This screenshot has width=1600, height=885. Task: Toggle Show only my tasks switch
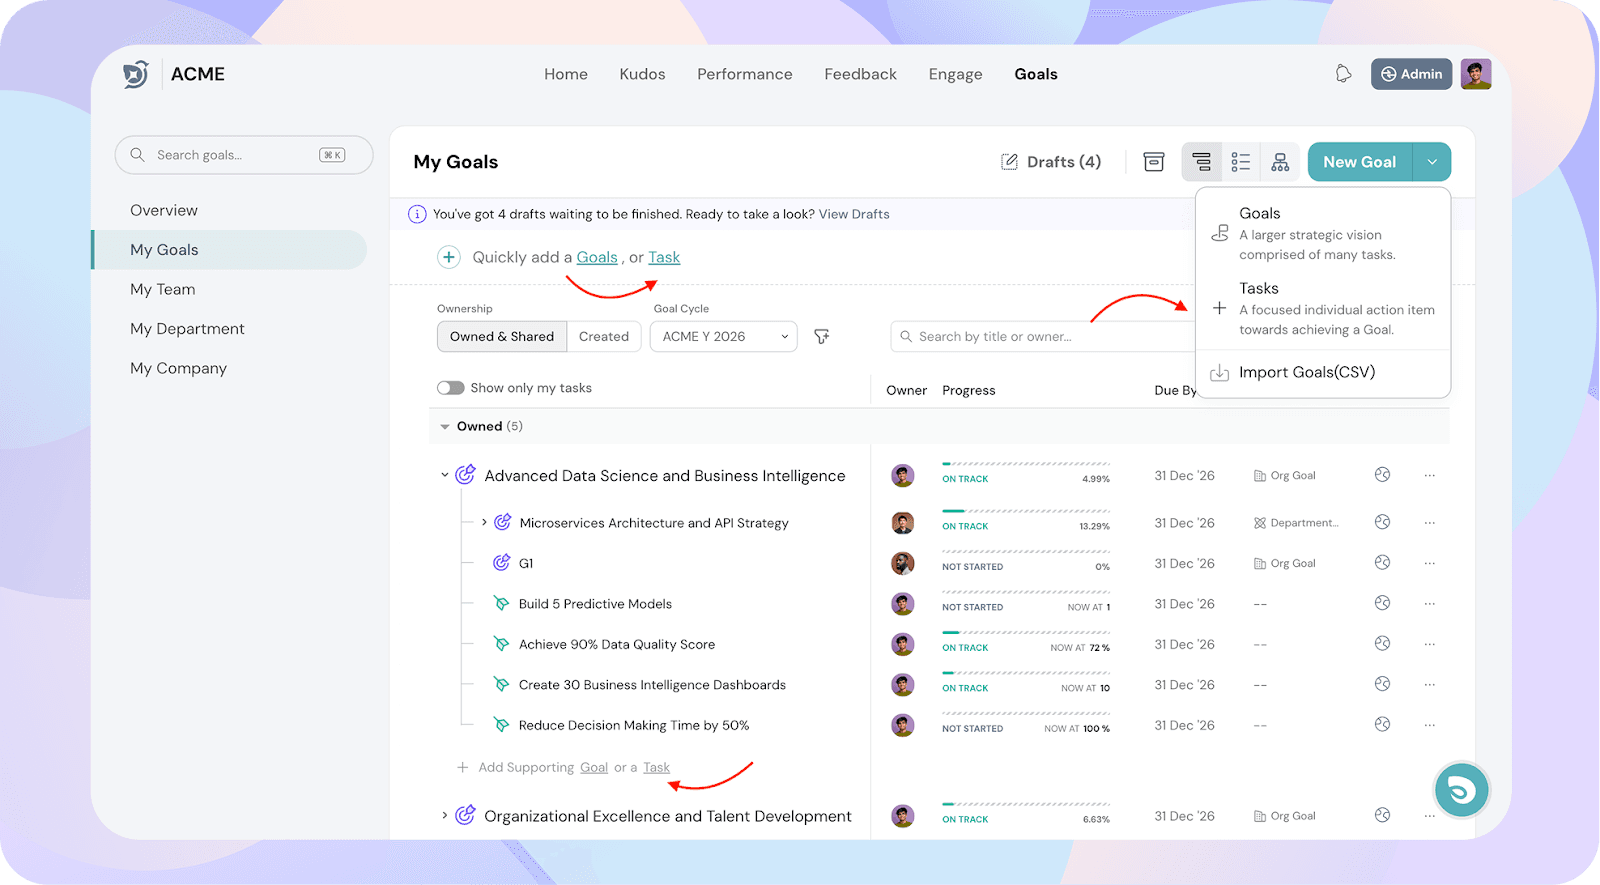[451, 388]
